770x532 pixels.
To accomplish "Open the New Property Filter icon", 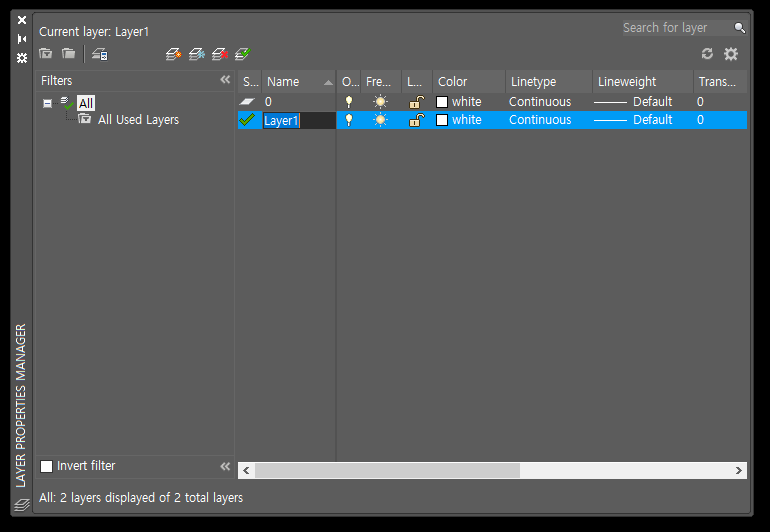I will click(46, 54).
